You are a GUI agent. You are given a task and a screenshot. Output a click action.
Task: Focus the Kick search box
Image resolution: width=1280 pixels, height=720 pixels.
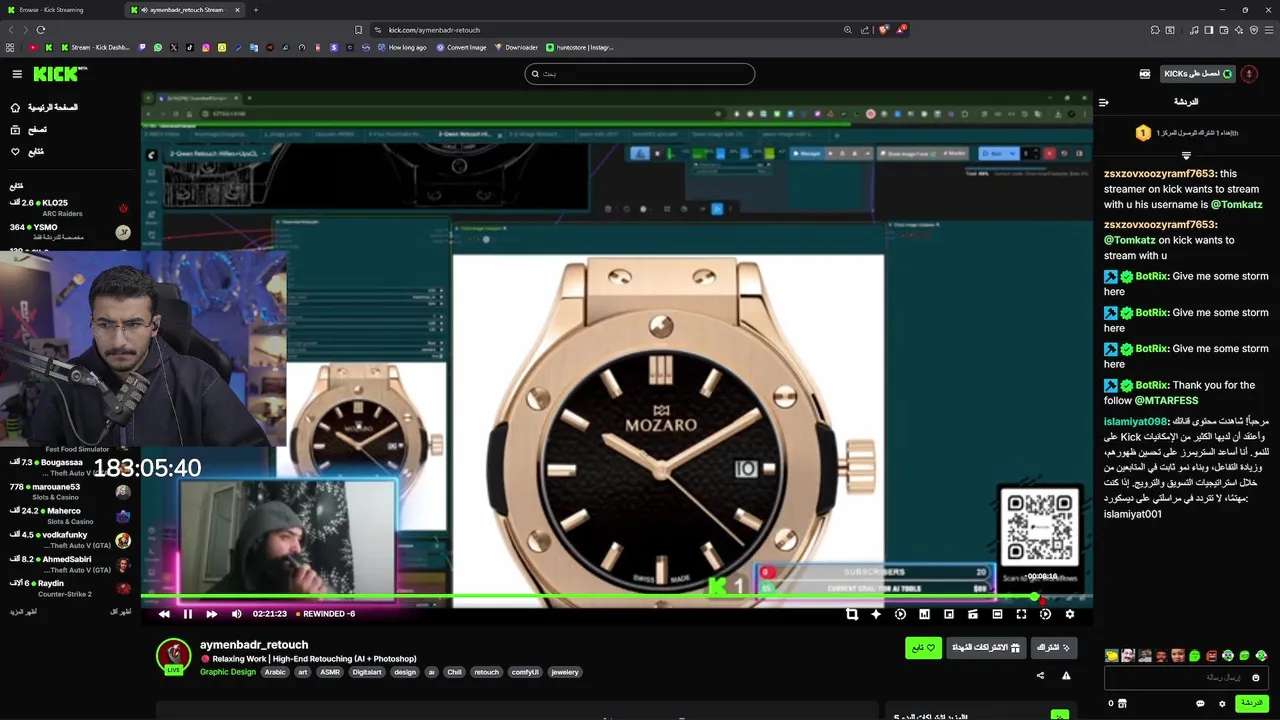[639, 74]
